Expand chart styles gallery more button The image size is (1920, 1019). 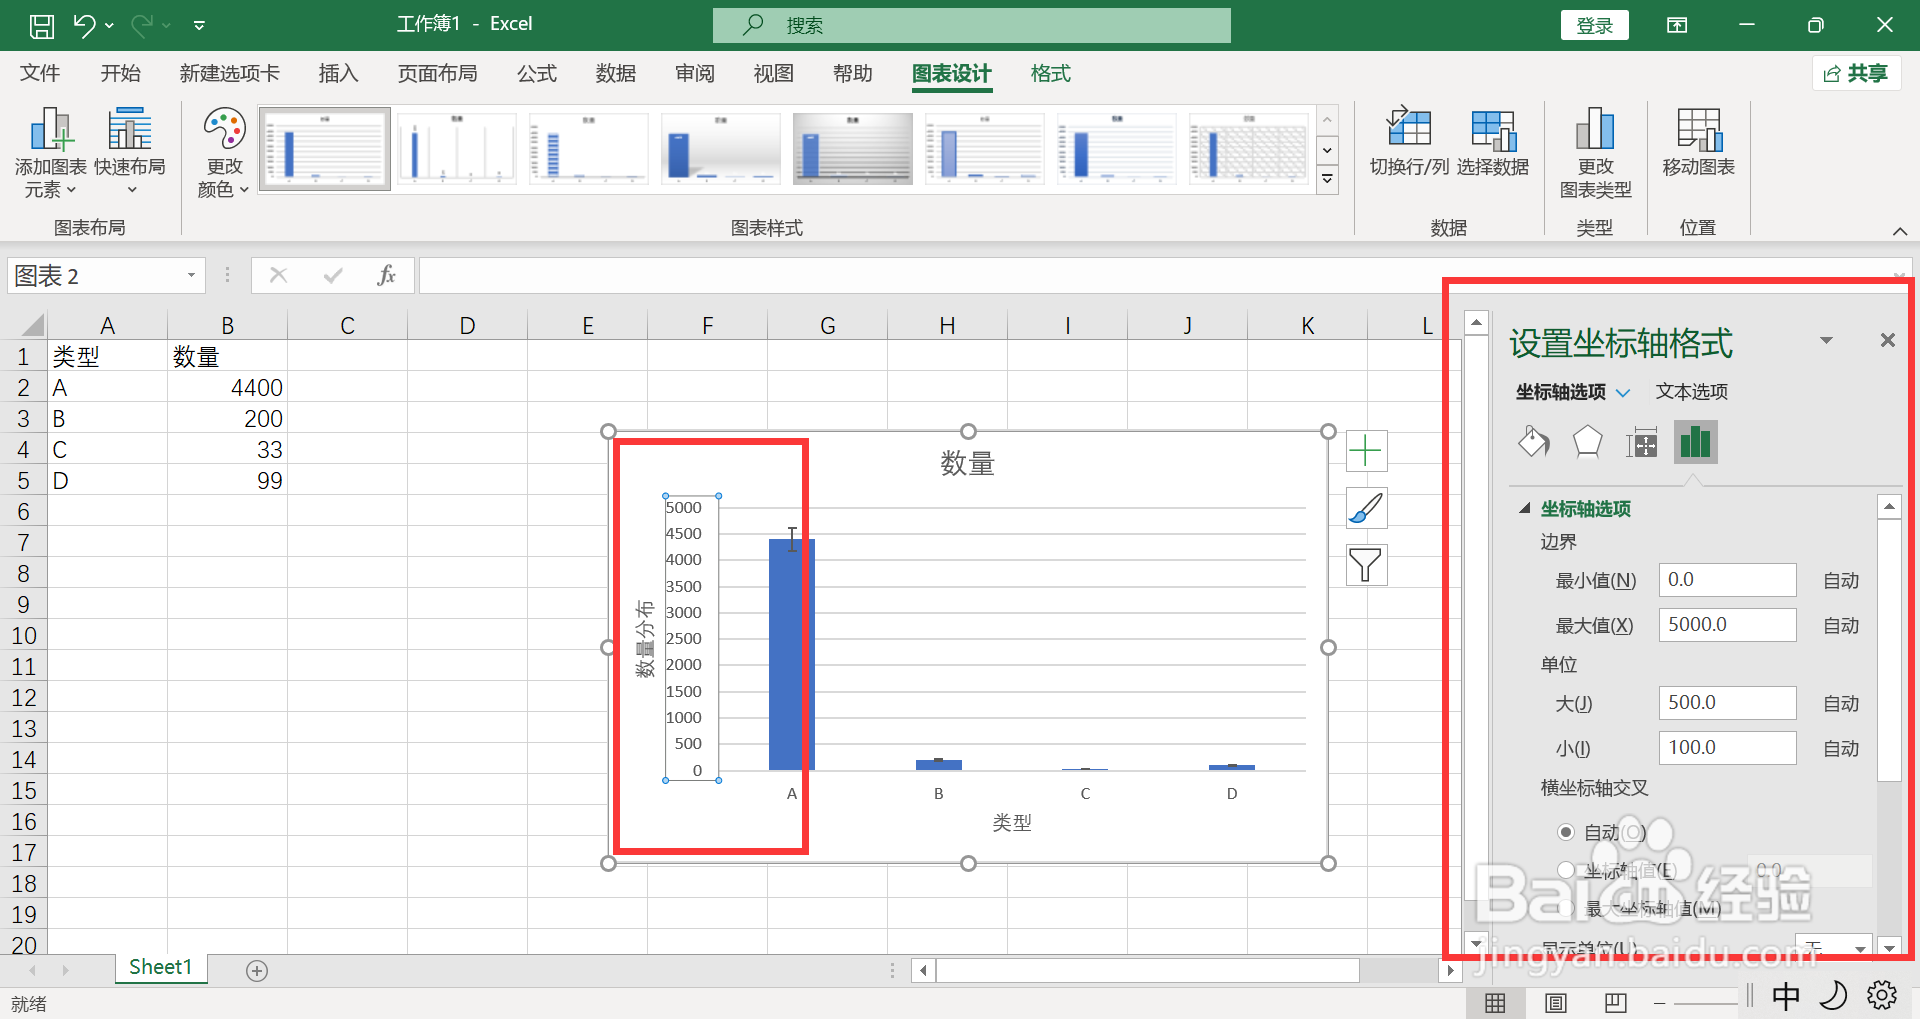coord(1327,181)
